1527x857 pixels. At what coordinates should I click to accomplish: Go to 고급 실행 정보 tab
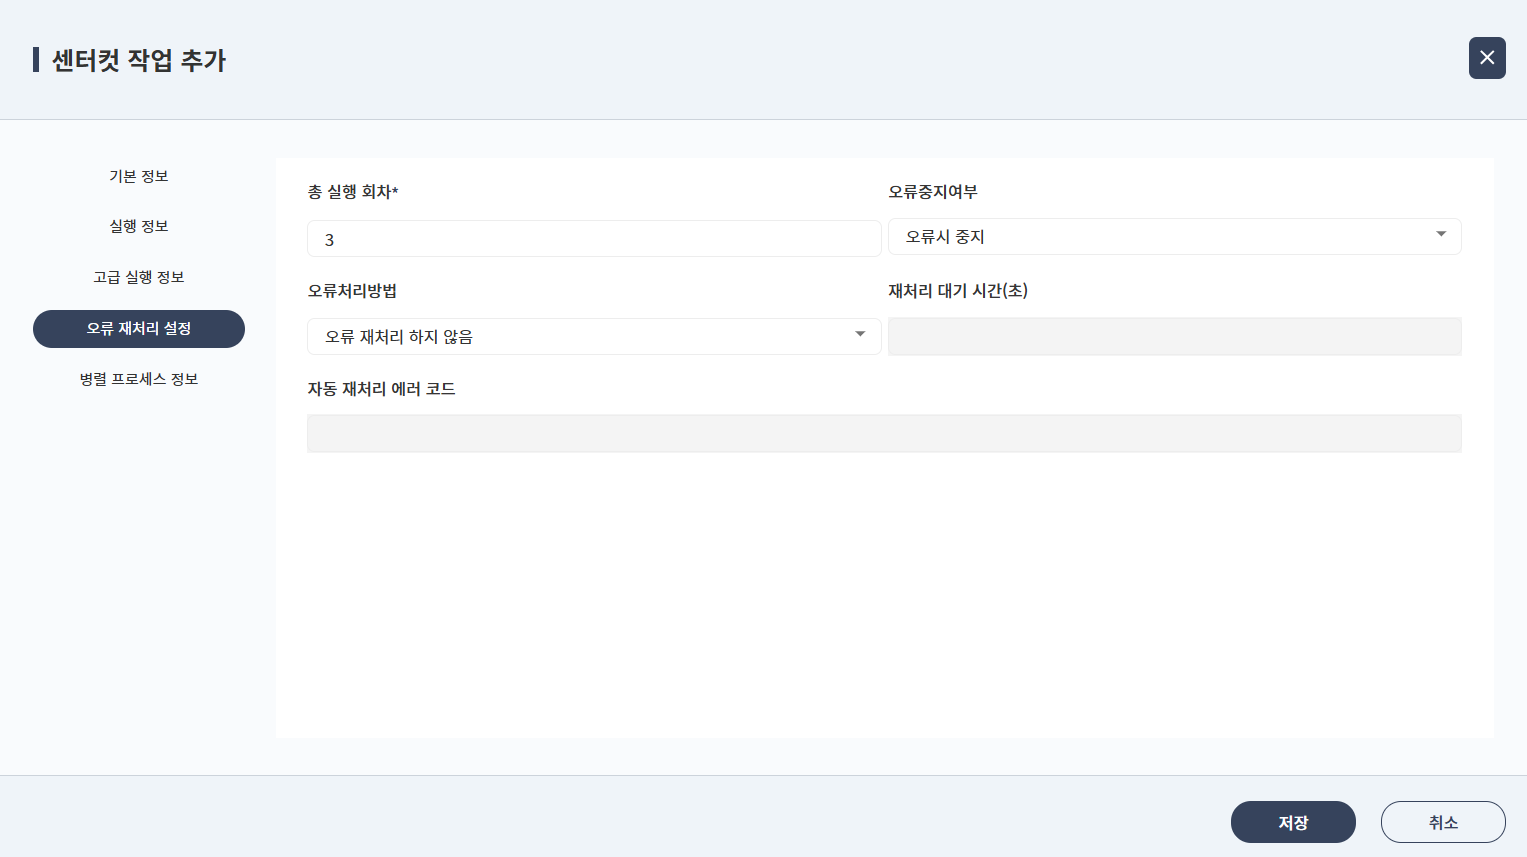139,278
